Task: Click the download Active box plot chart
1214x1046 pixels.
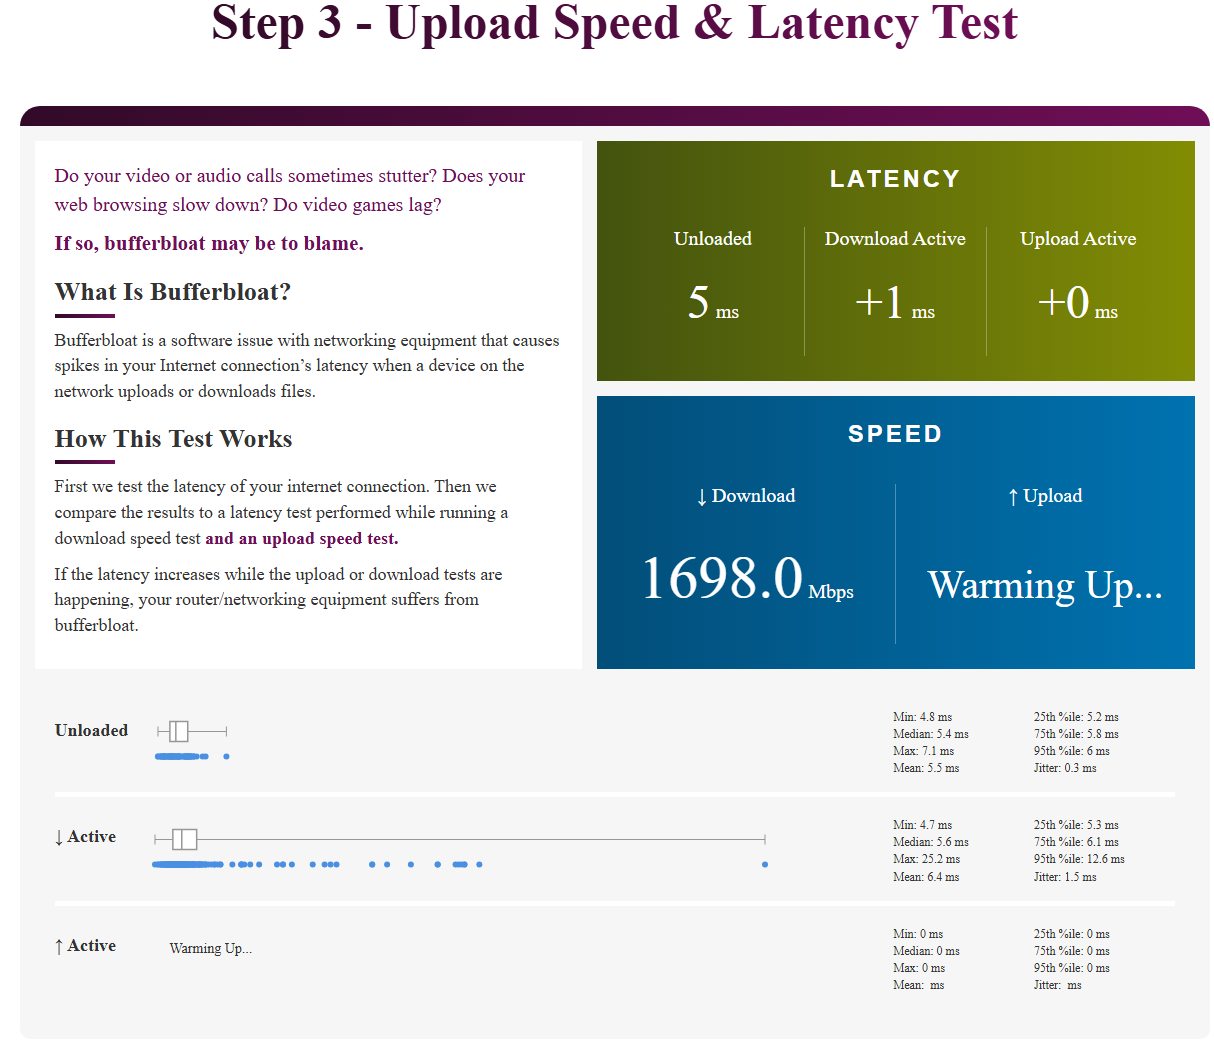Action: click(460, 839)
